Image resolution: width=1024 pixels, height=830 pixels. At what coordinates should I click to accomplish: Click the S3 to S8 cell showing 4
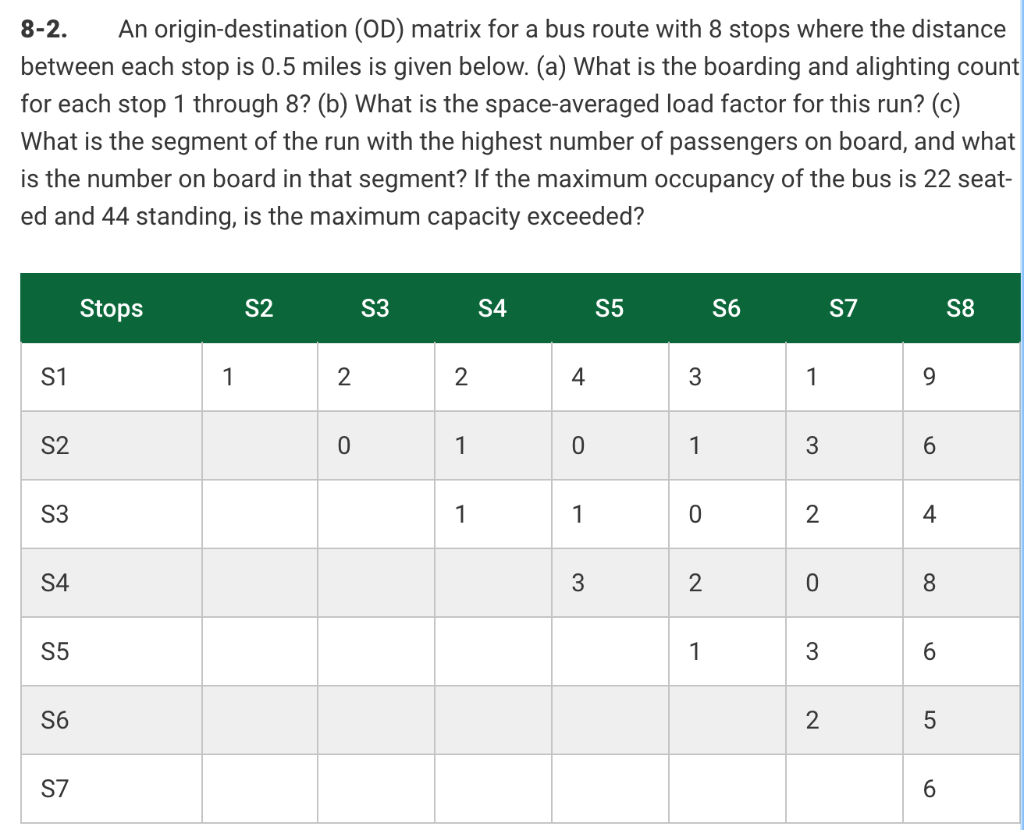[x=961, y=514]
